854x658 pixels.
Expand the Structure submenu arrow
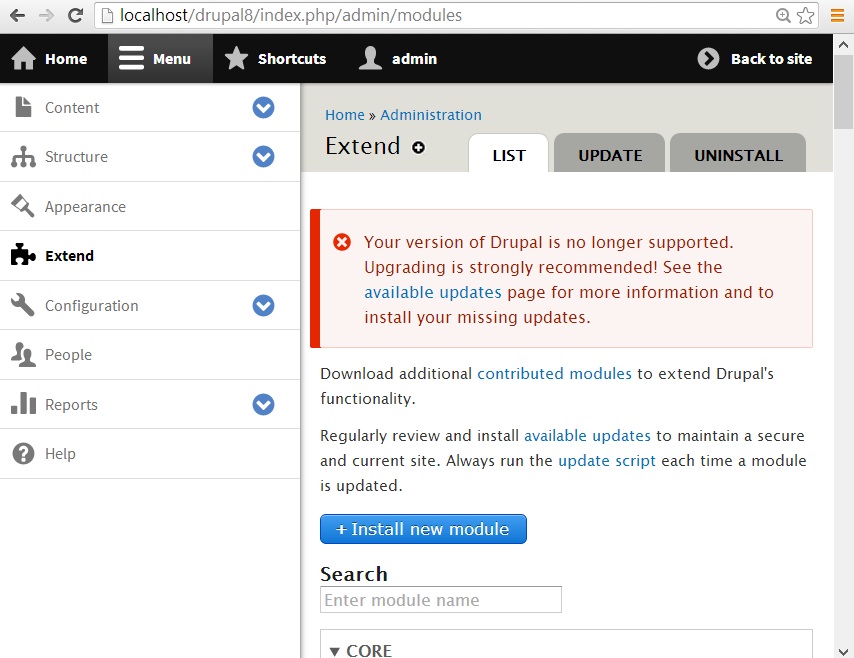(263, 157)
